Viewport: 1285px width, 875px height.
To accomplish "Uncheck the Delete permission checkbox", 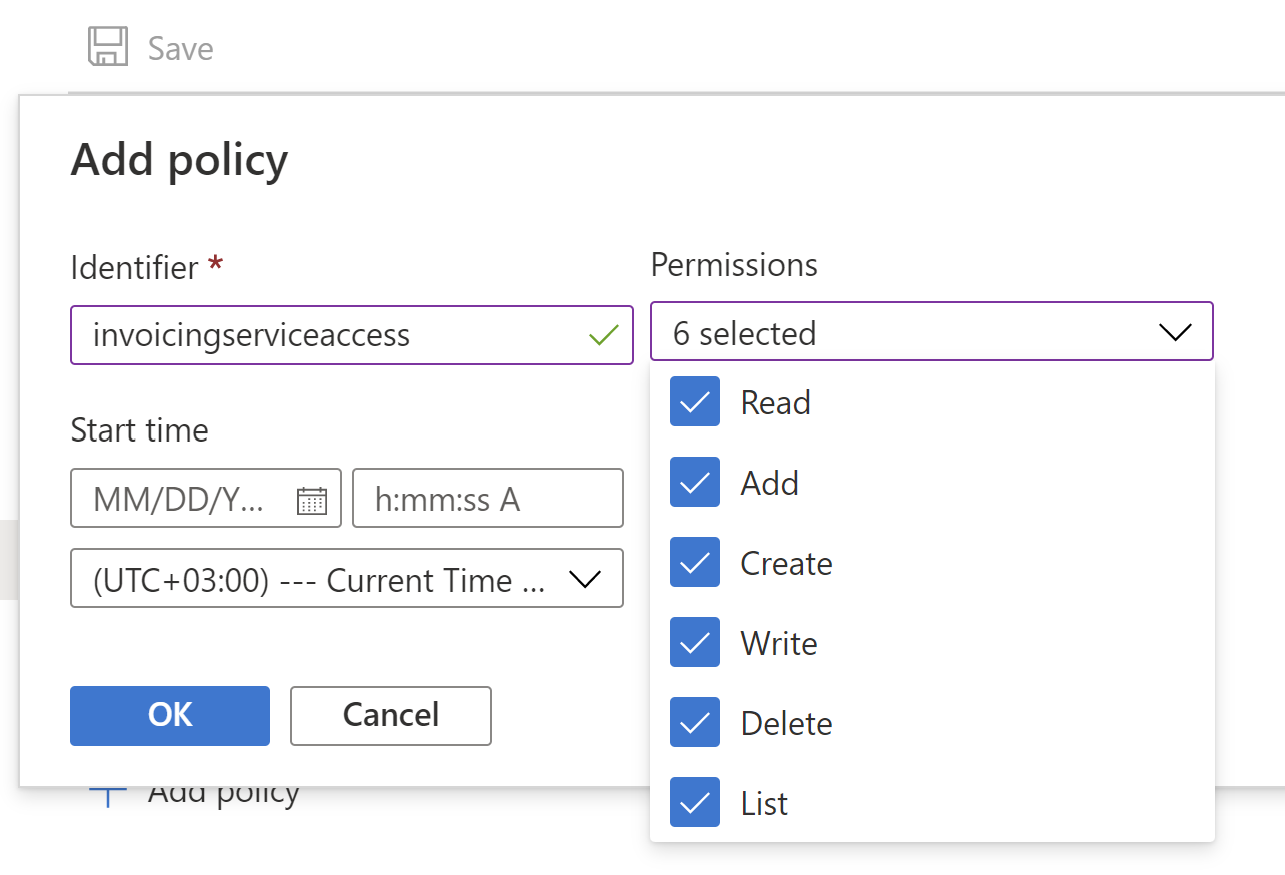I will tap(695, 723).
